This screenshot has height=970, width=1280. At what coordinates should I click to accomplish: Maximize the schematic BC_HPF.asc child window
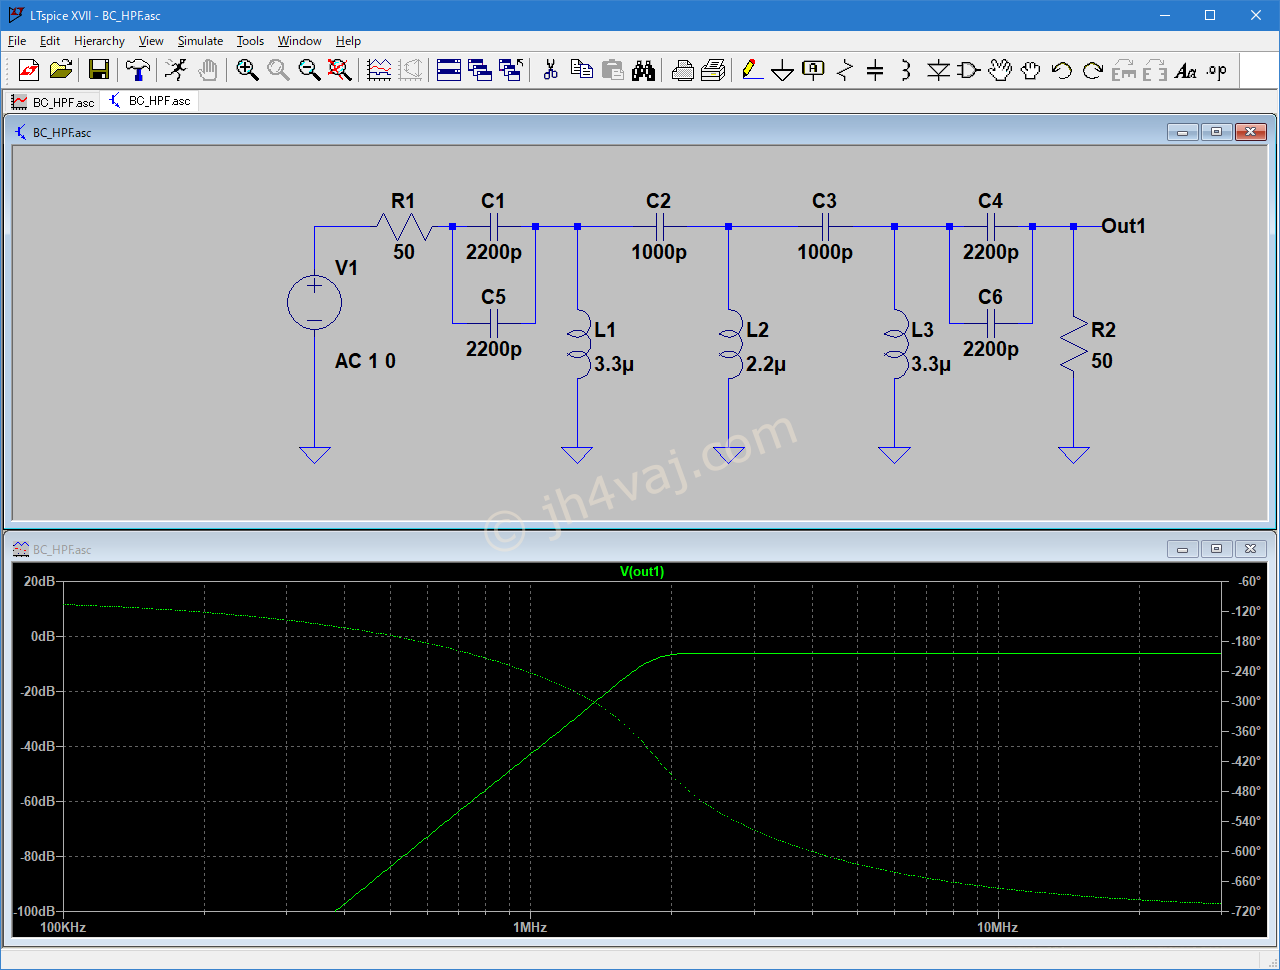pos(1217,132)
